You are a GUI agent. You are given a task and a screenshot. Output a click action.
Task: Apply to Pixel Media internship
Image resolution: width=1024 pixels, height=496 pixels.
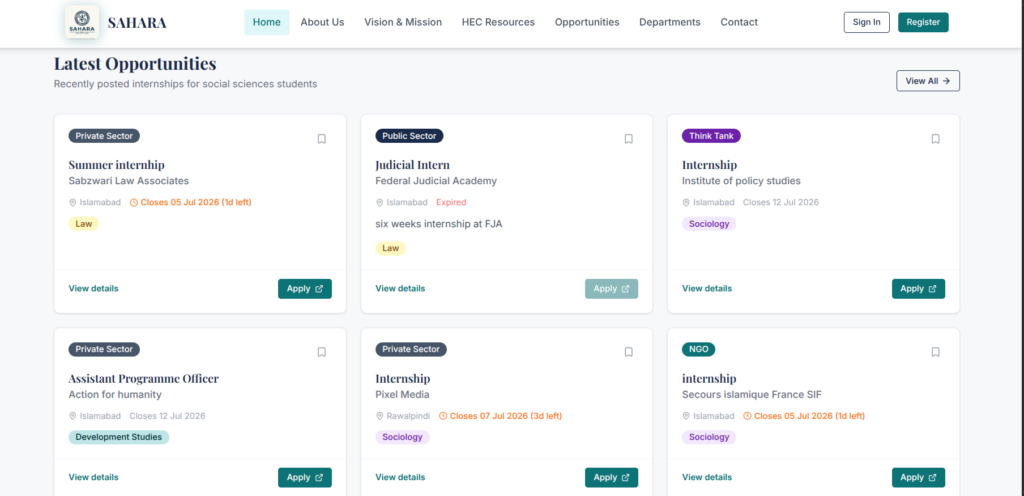click(611, 478)
